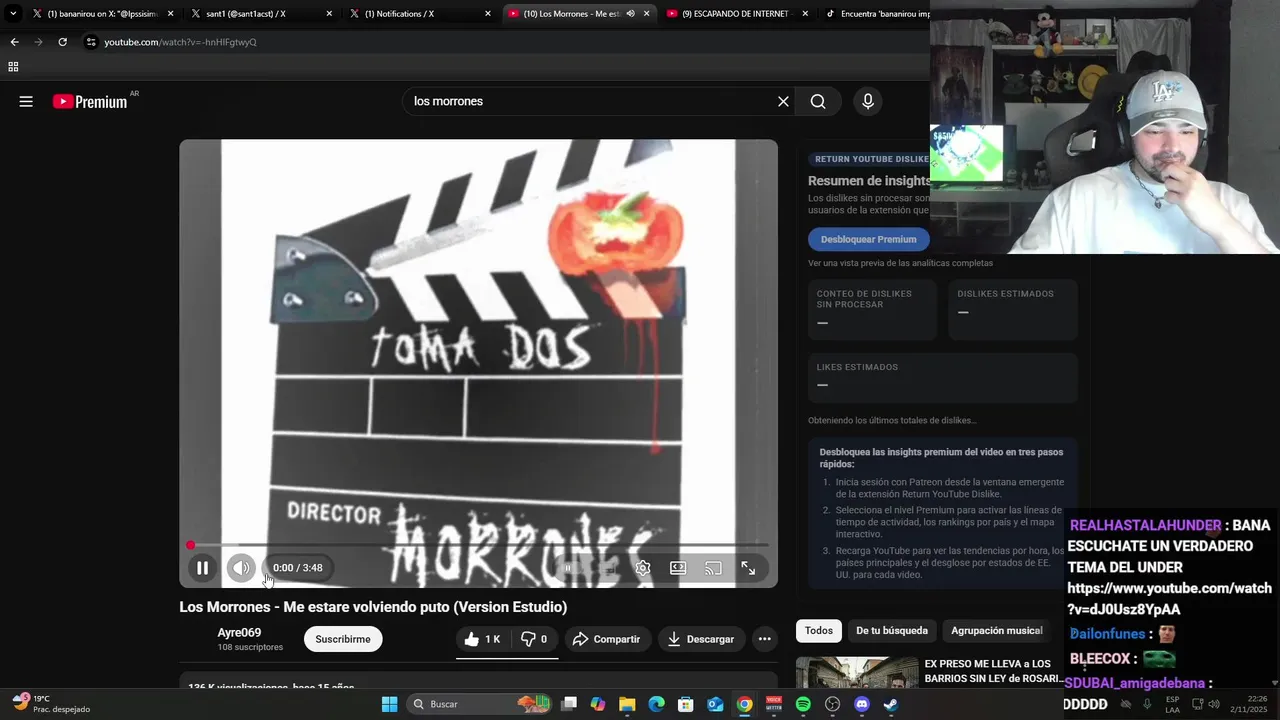Select the De tu búsqueda chip

click(x=892, y=630)
